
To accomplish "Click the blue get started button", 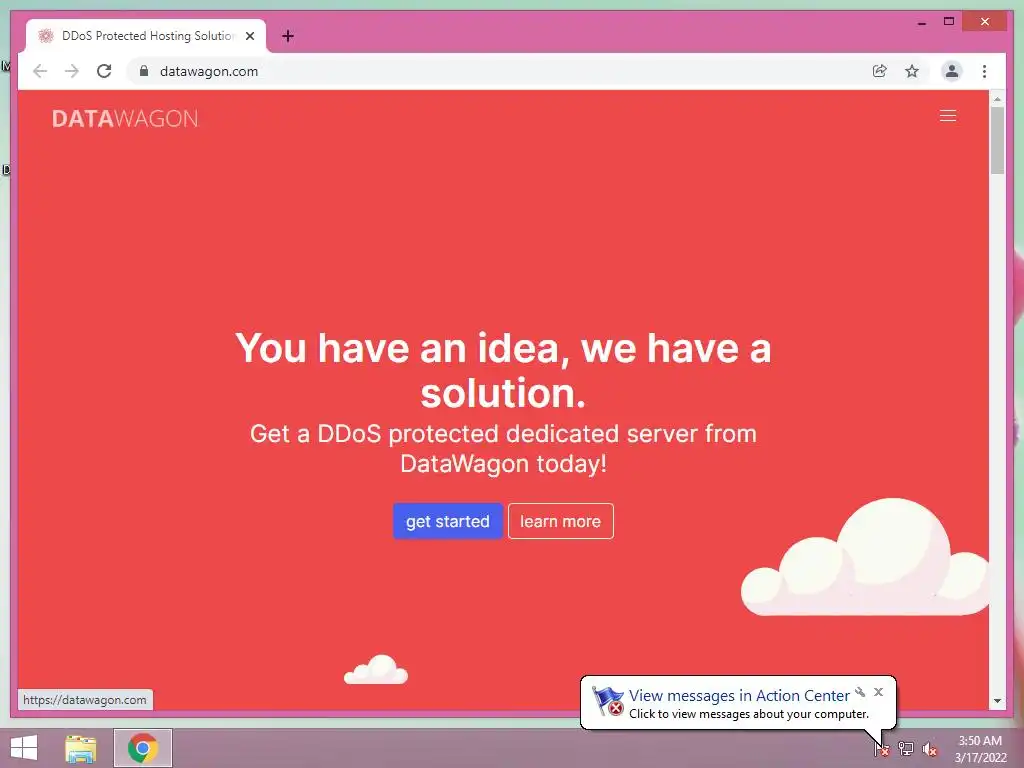I will pyautogui.click(x=447, y=521).
